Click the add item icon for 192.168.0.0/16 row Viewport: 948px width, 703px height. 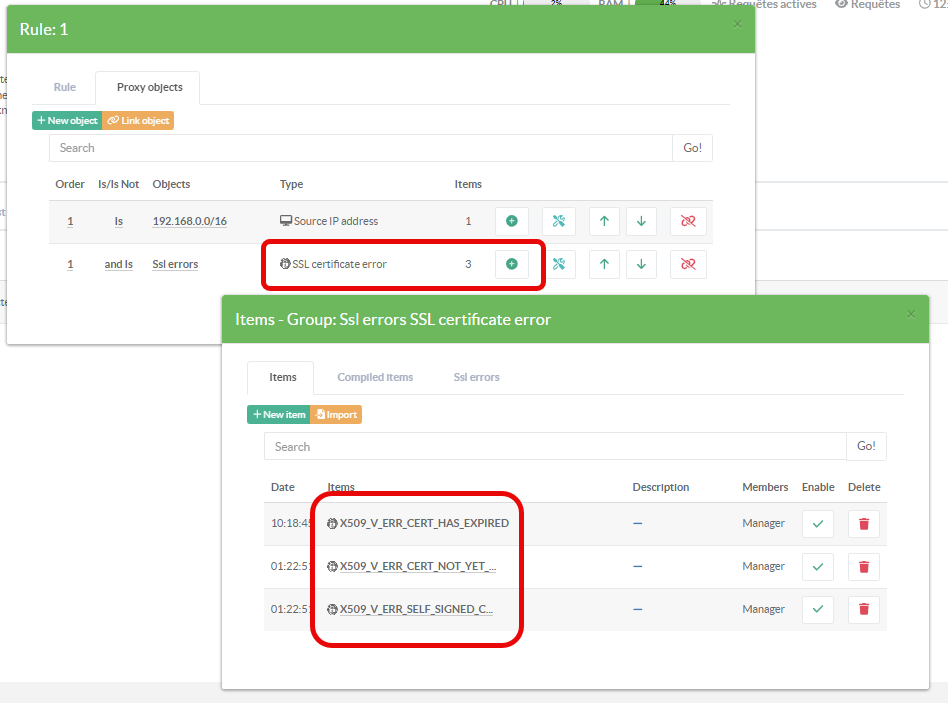tap(511, 221)
